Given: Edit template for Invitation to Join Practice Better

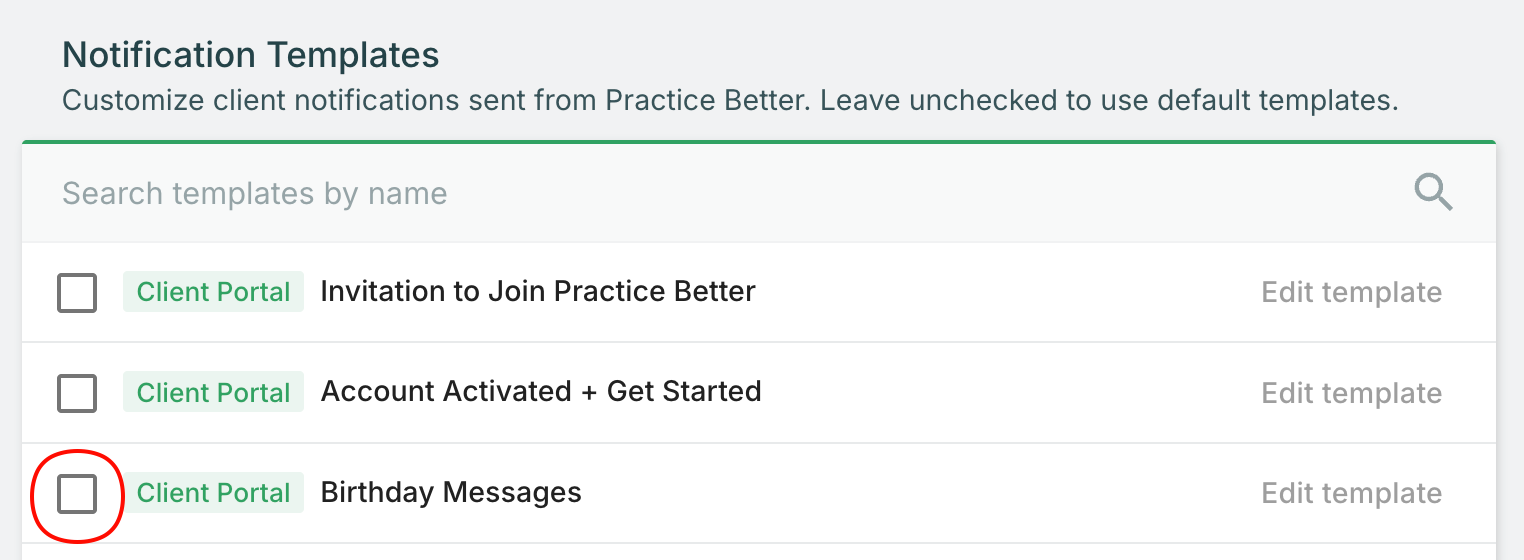Looking at the screenshot, I should 1351,293.
